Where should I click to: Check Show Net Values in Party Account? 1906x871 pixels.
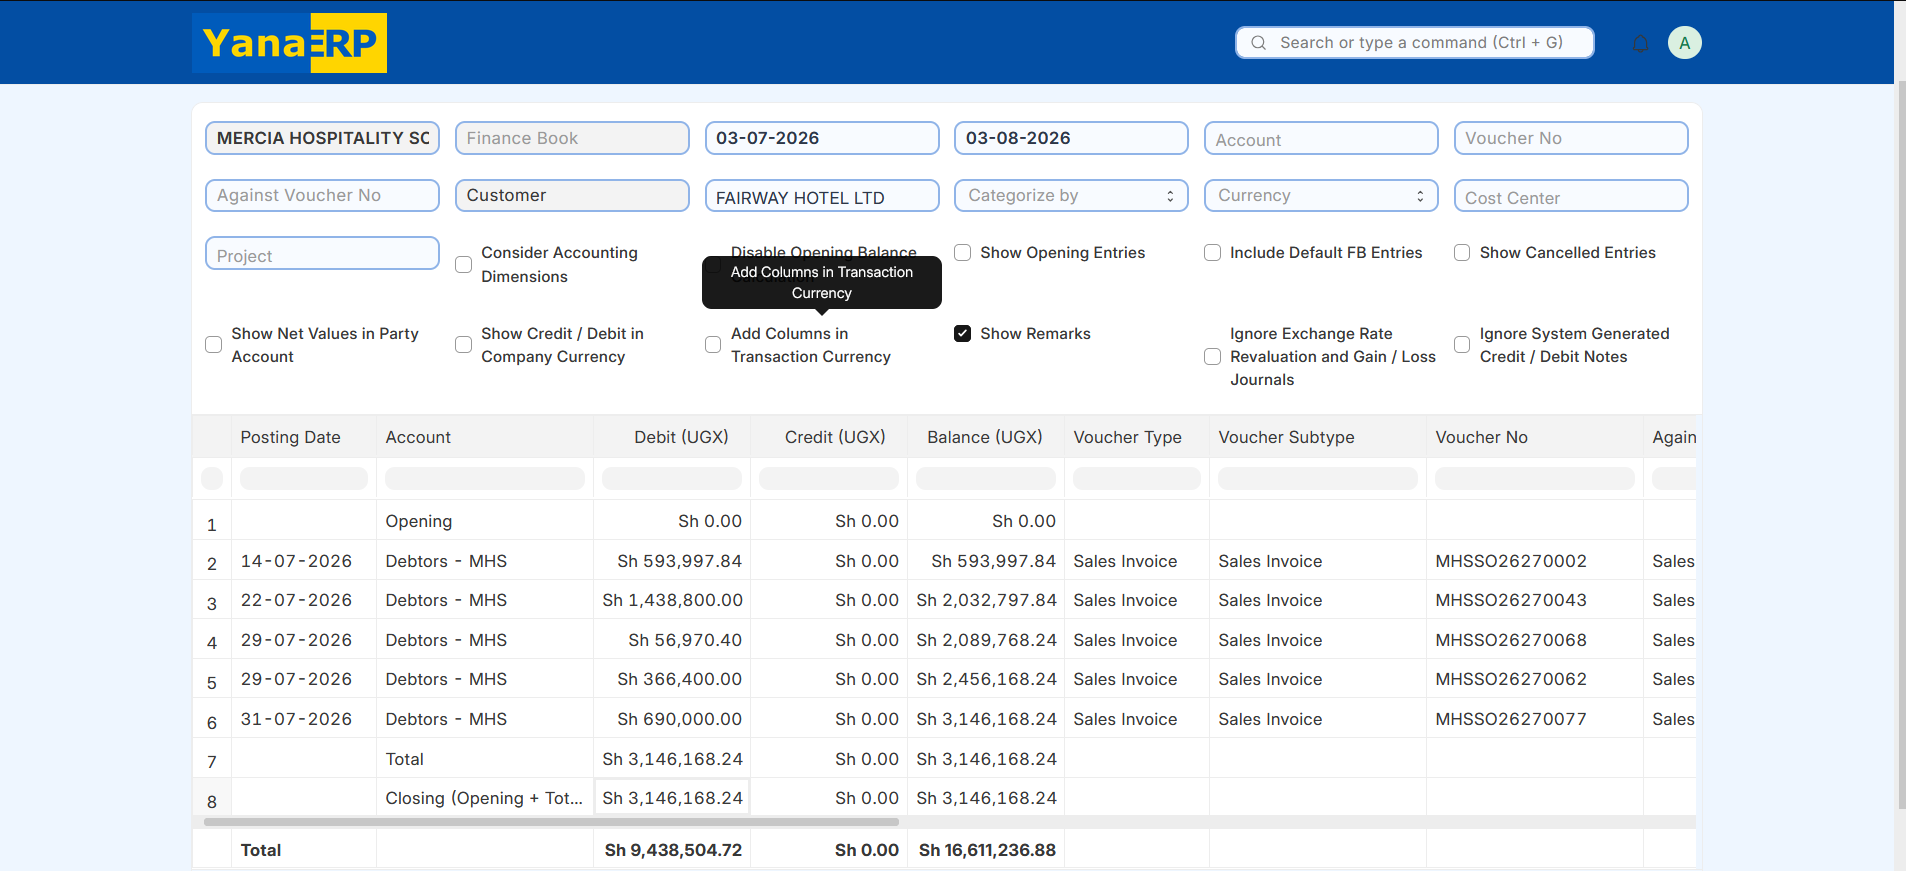[x=213, y=345]
